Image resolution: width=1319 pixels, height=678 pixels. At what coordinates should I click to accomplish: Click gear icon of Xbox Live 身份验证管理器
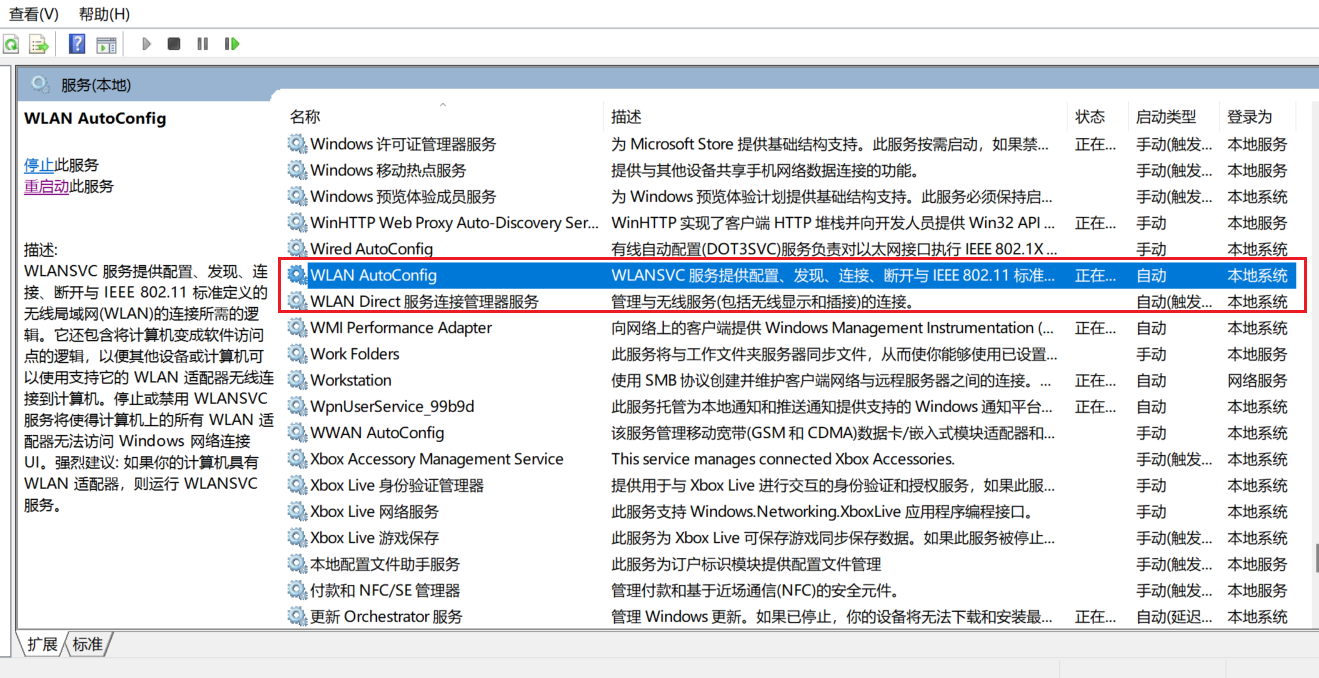click(x=297, y=485)
